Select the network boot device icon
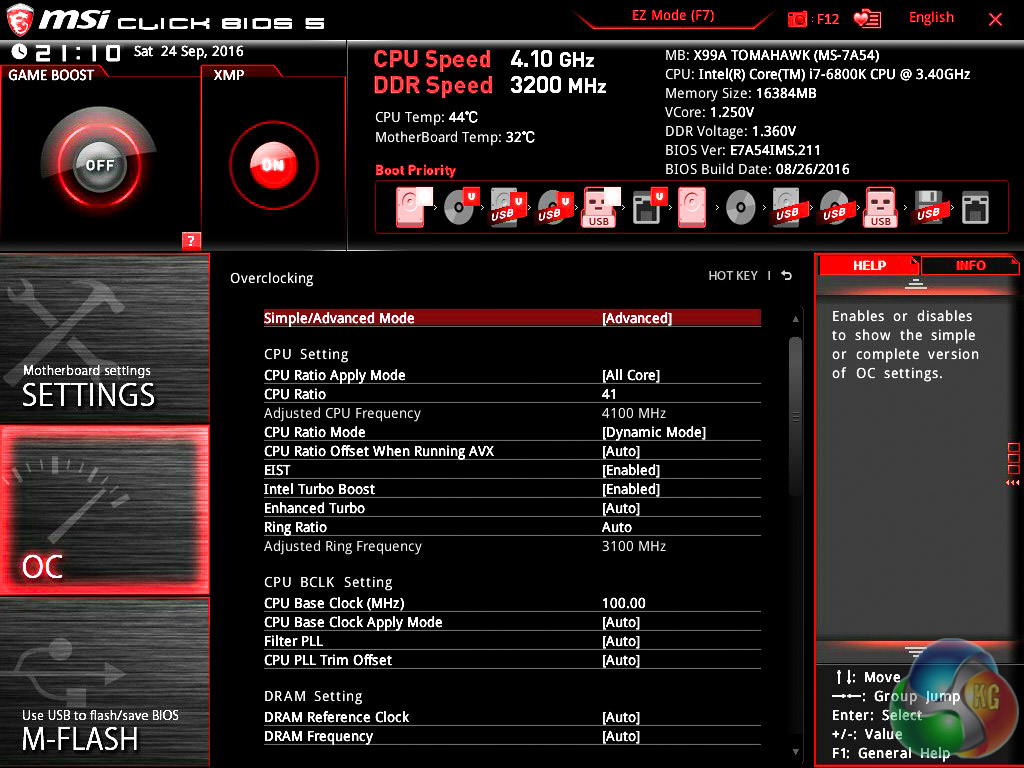This screenshot has width=1024, height=768. pyautogui.click(x=975, y=208)
